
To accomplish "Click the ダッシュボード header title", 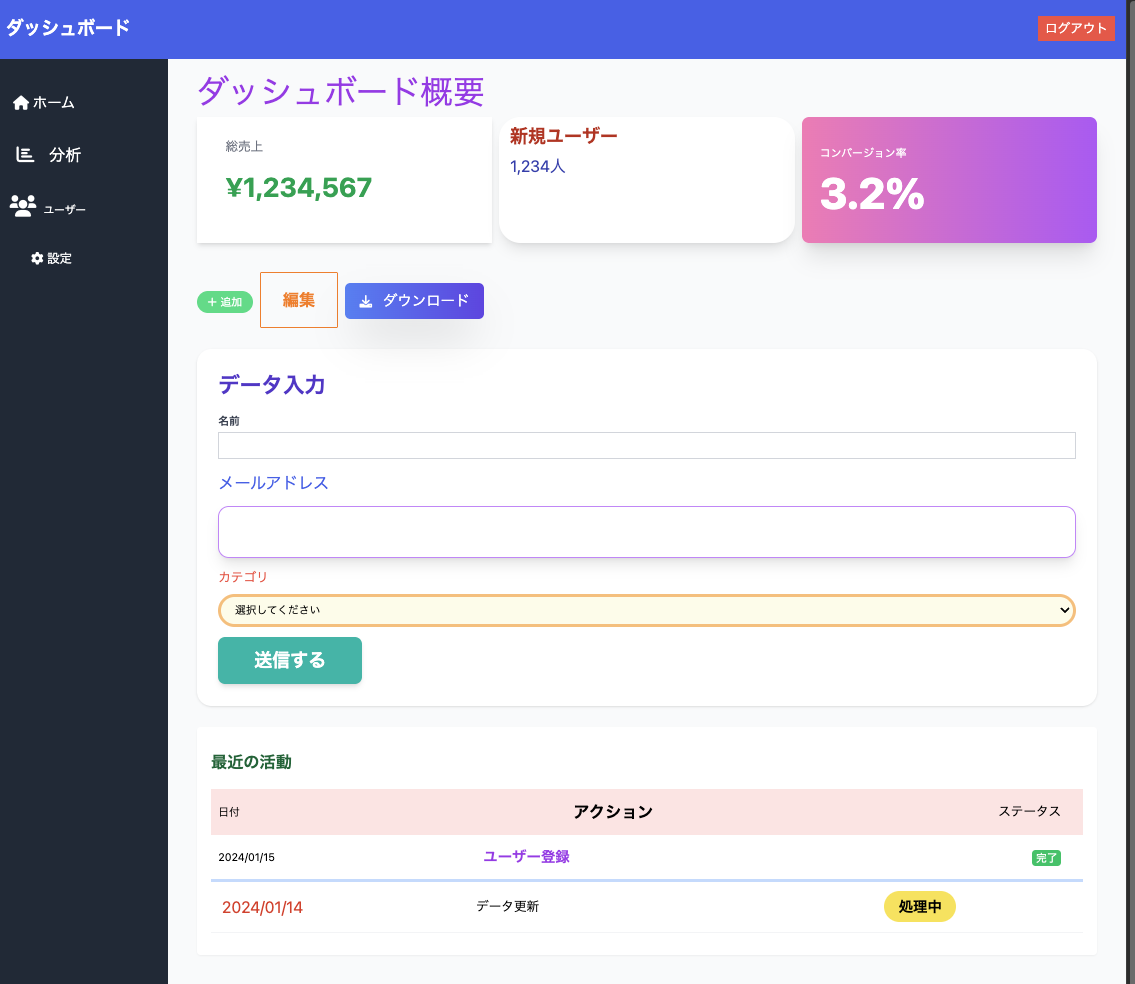I will [68, 28].
